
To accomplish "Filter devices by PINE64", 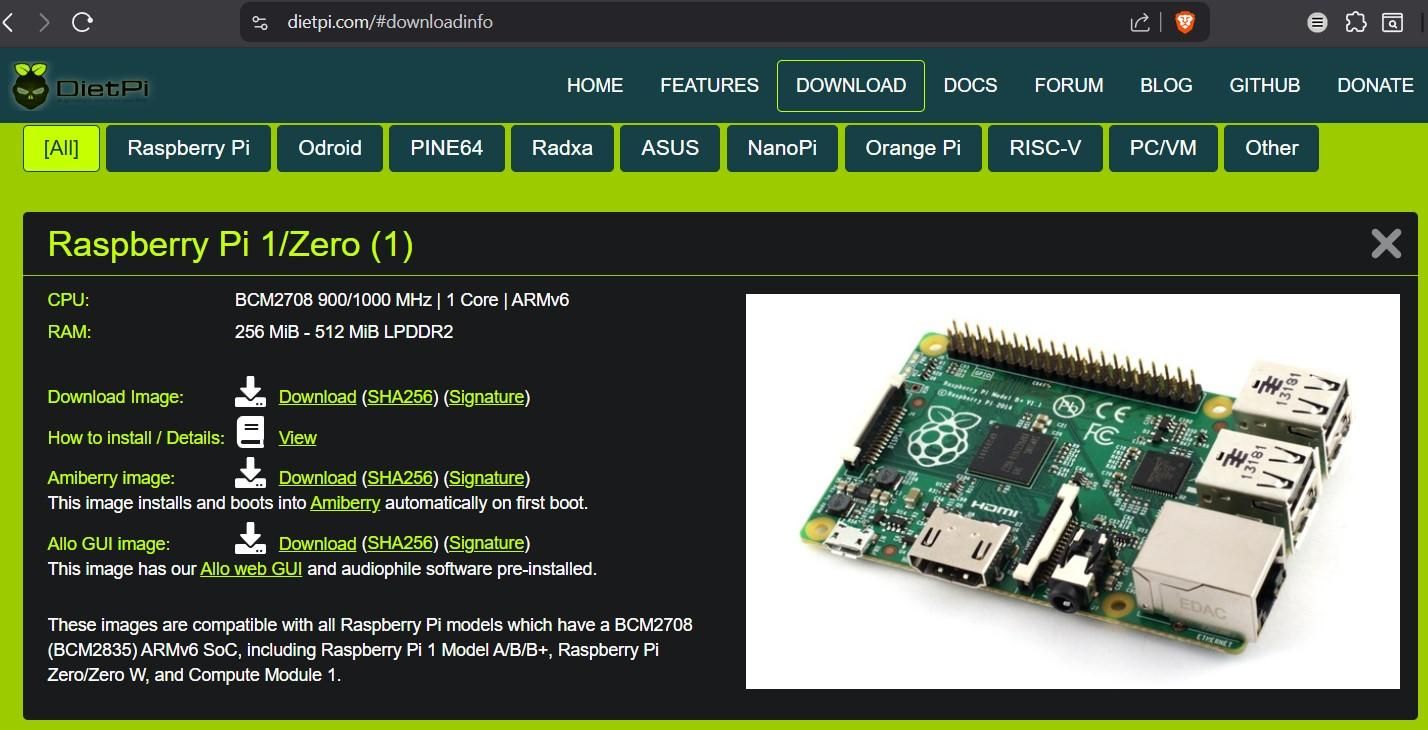I will pos(447,148).
